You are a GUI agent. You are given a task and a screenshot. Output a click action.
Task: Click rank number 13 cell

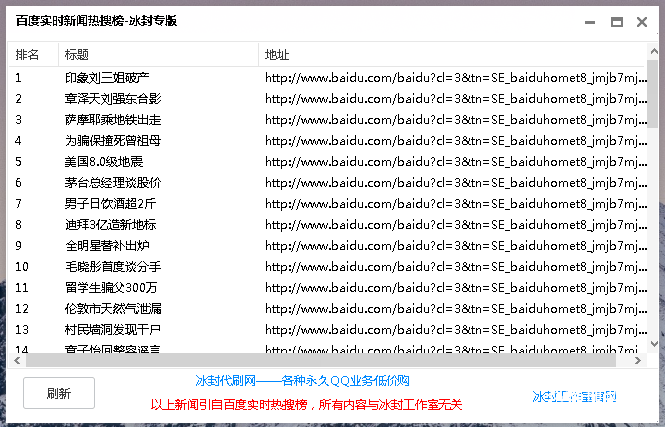[22, 329]
